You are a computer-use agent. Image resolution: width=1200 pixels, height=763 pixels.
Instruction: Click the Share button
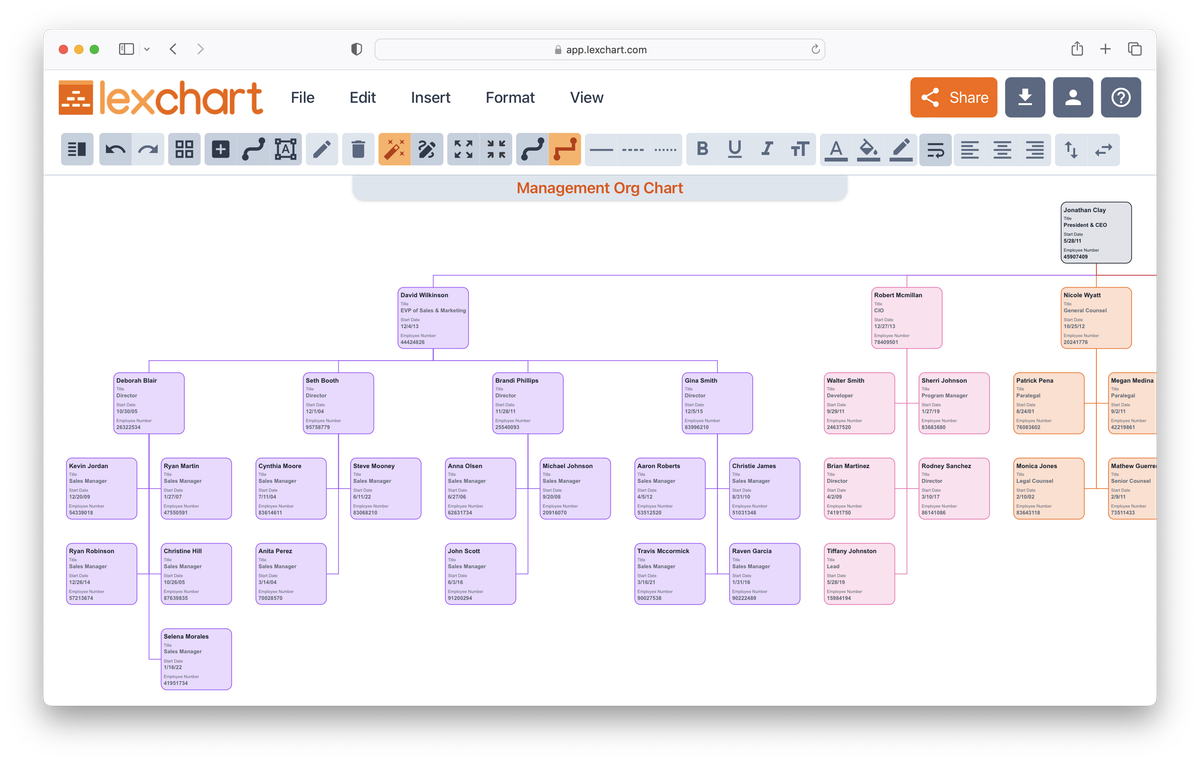coord(954,97)
